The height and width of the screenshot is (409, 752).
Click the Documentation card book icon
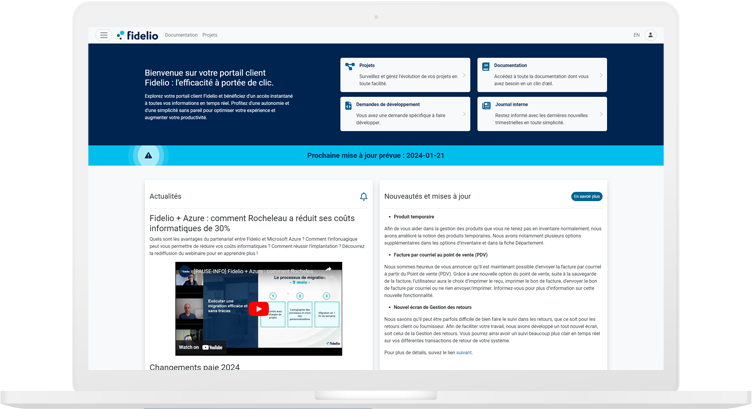point(486,67)
